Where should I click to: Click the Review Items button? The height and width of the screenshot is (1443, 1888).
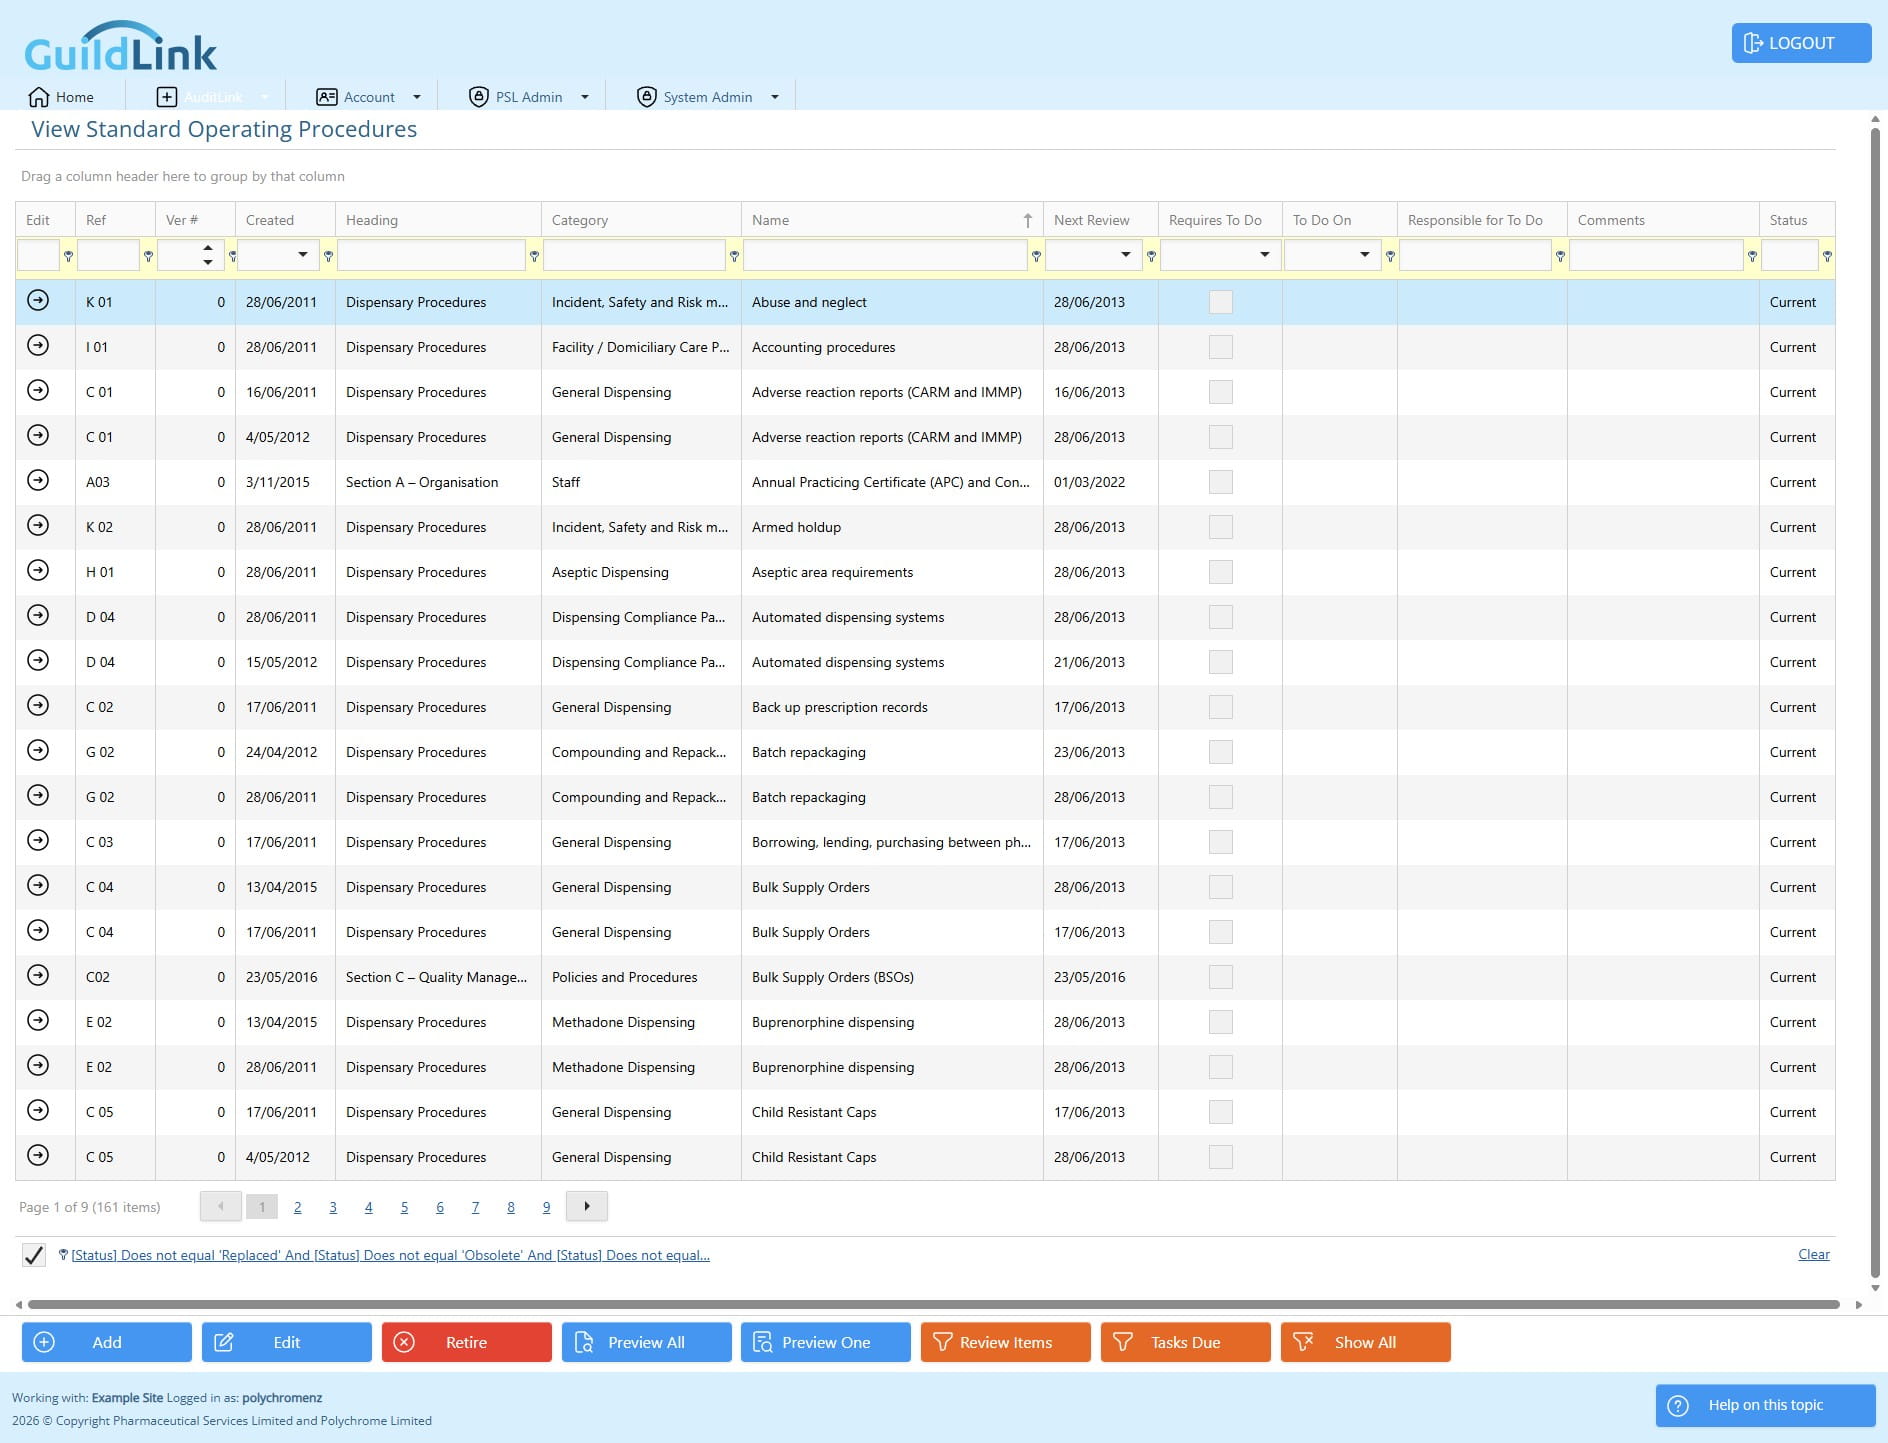[x=1005, y=1342]
